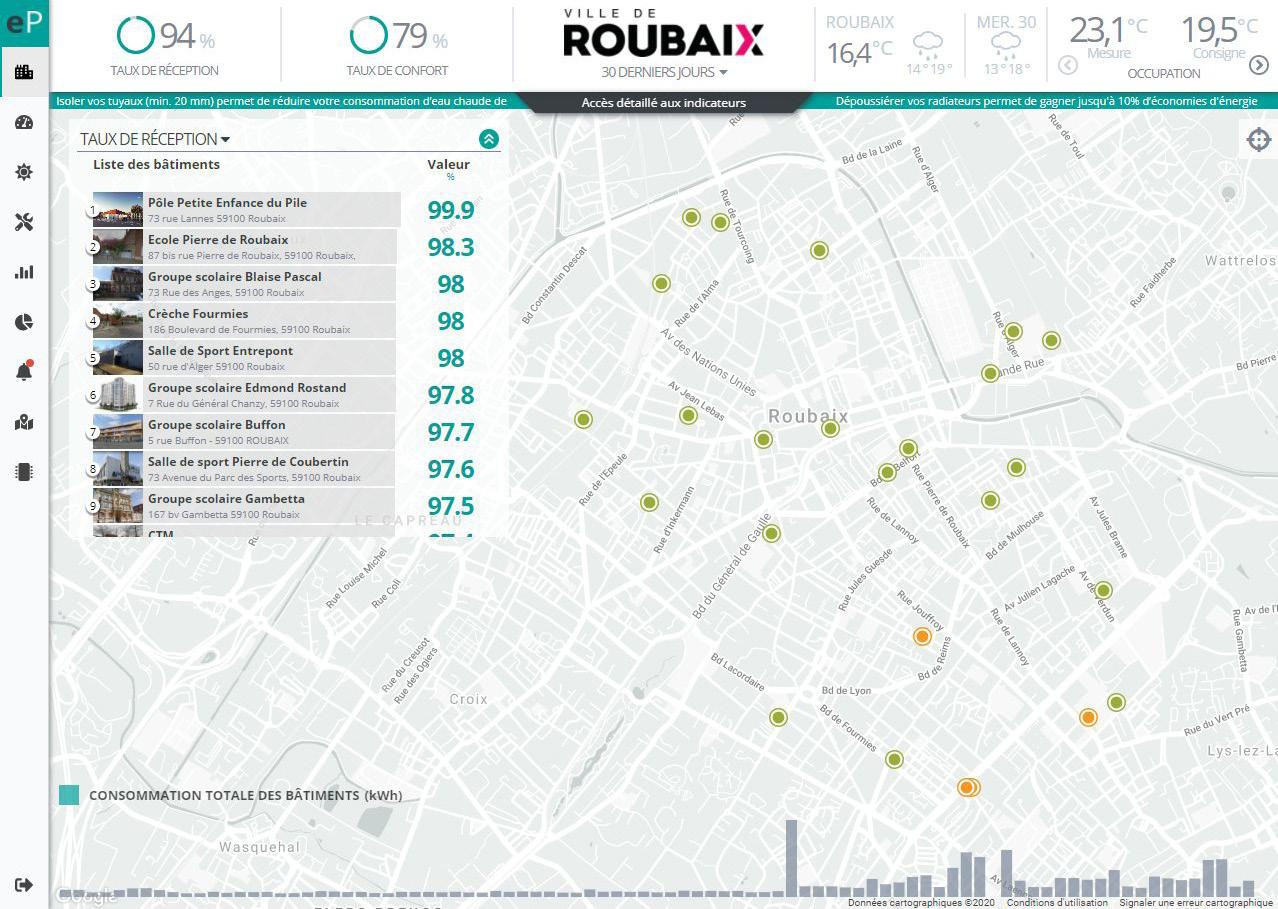Select Pôle Petite Enfance du Pile
Viewport: 1278px width, 909px height.
click(x=246, y=210)
